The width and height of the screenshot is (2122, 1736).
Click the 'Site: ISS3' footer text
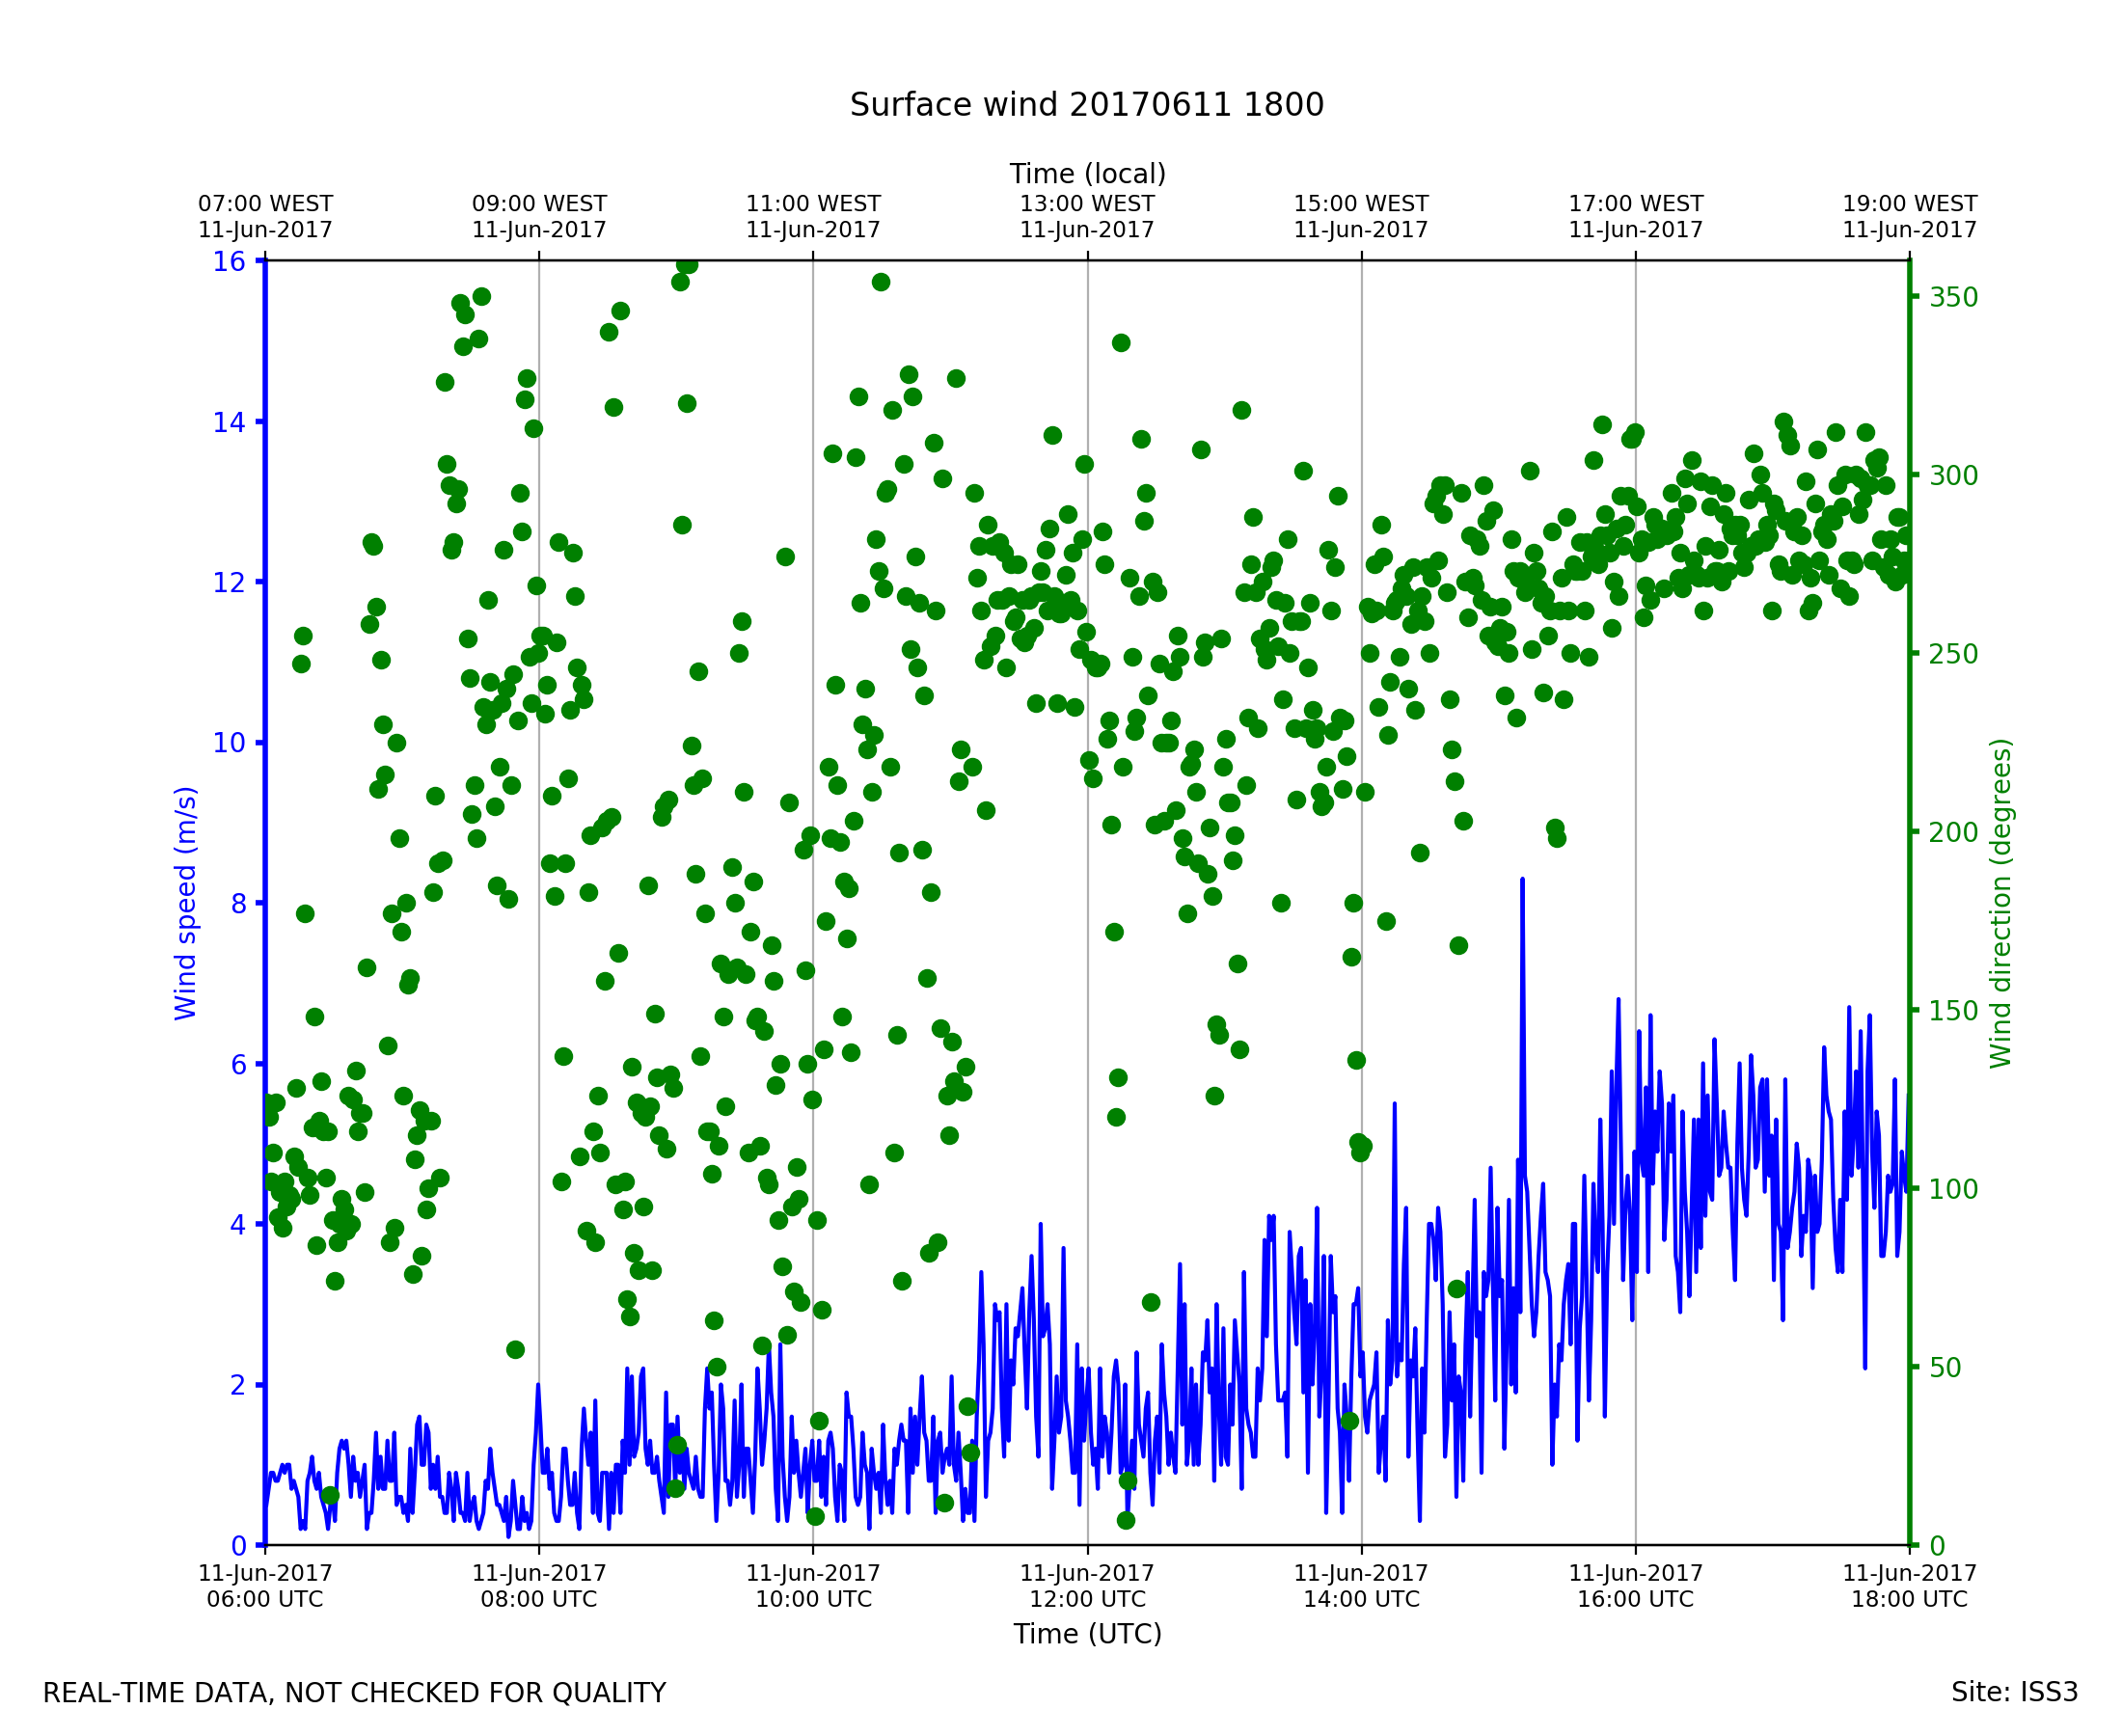coord(2014,1692)
